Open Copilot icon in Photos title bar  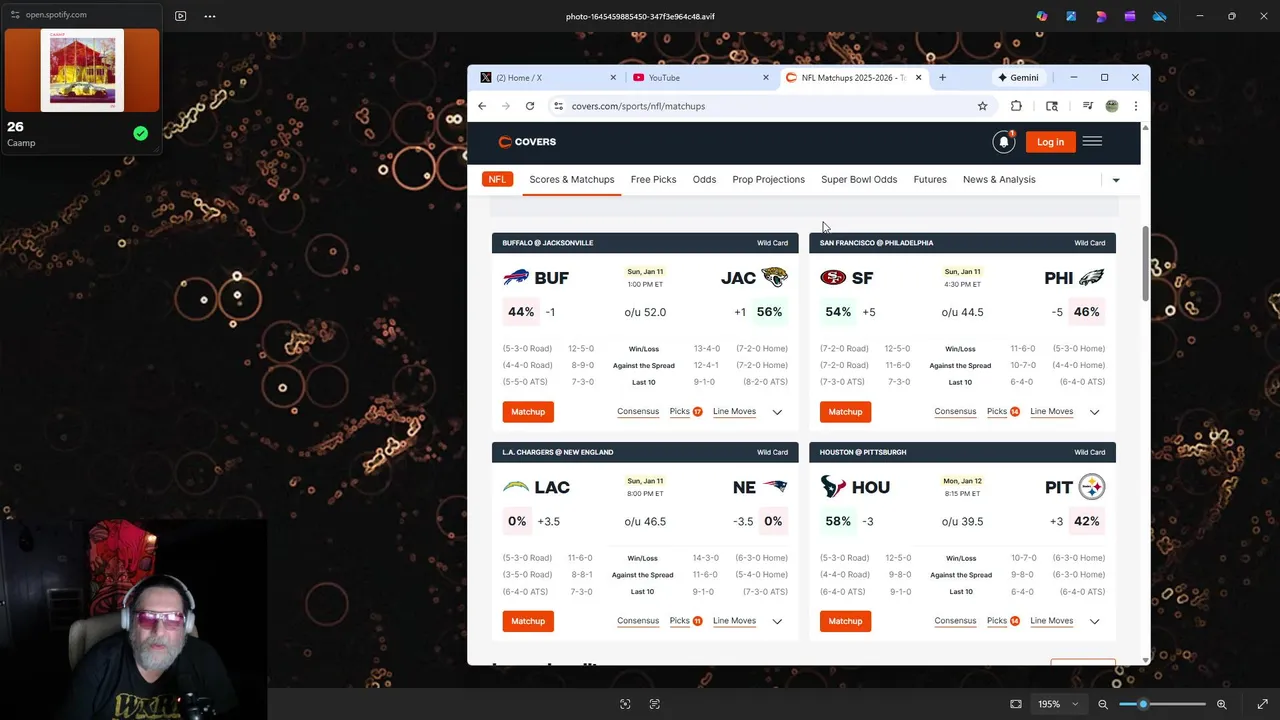tap(1042, 16)
